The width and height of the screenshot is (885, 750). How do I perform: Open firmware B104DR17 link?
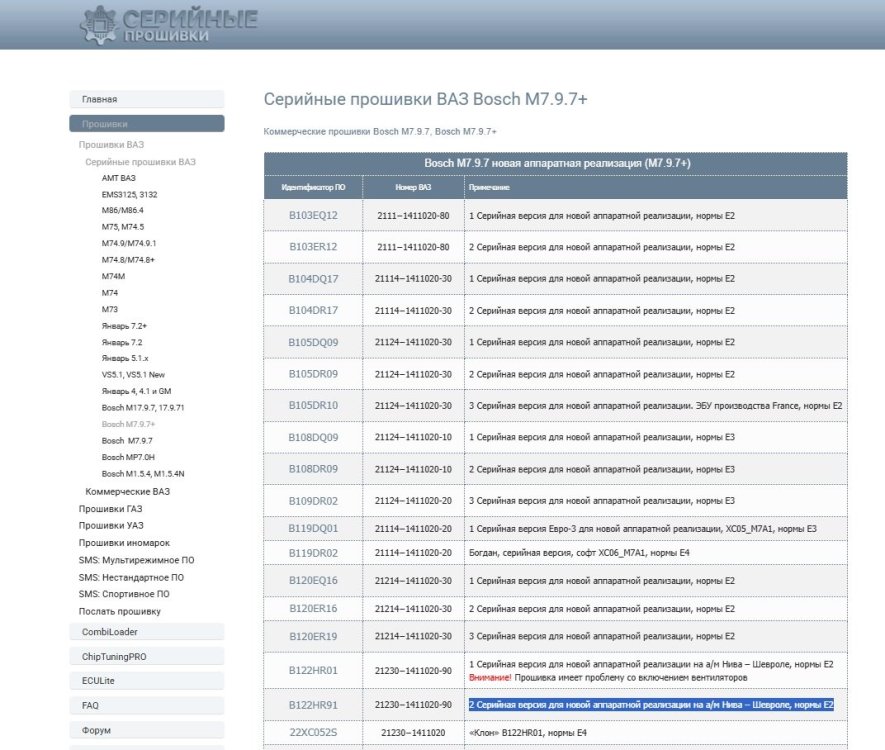tap(313, 311)
